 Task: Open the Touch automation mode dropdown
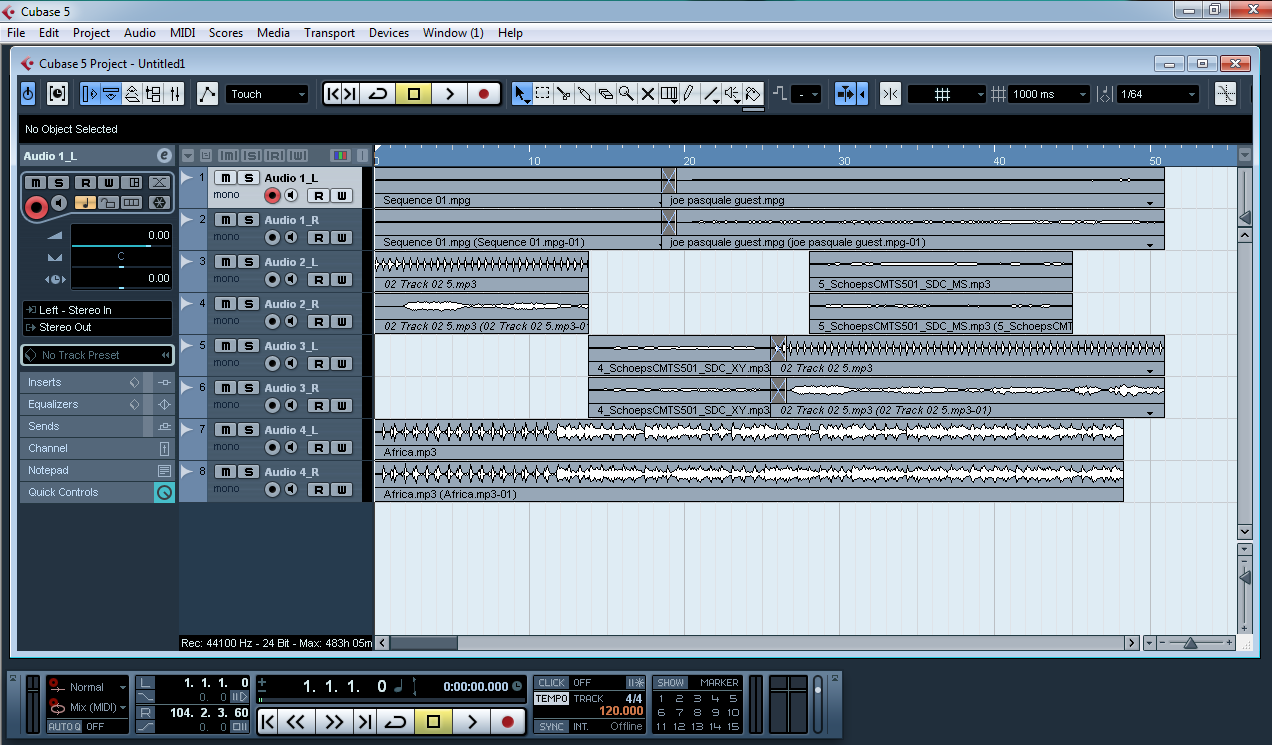point(267,94)
